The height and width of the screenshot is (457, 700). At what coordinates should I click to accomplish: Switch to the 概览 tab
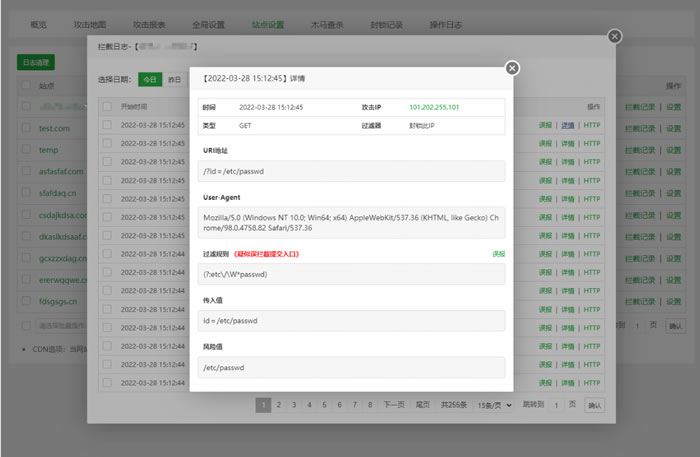point(38,23)
